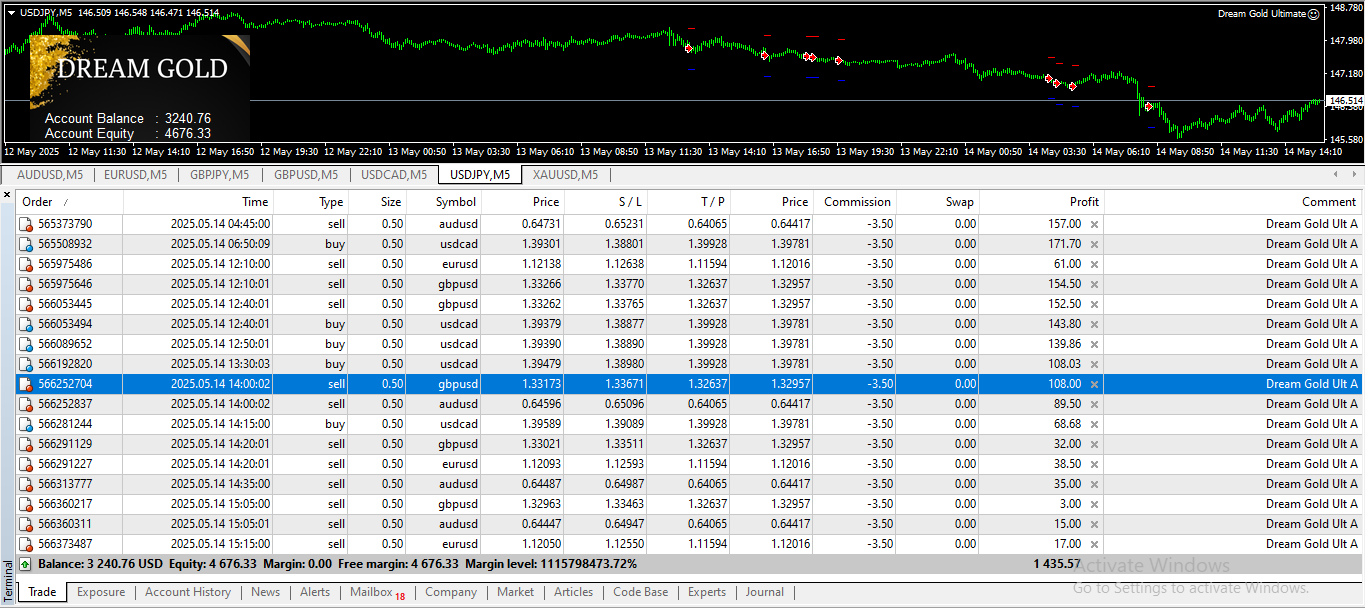
Task: Sort by the Symbol column header
Action: pos(443,202)
